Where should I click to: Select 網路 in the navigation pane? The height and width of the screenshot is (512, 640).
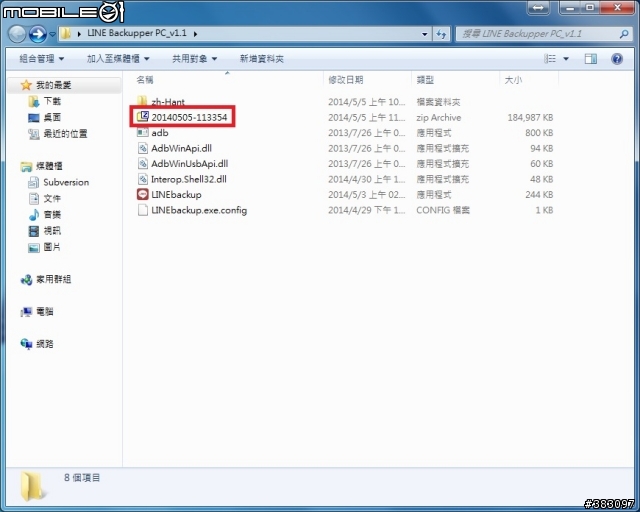[37, 344]
